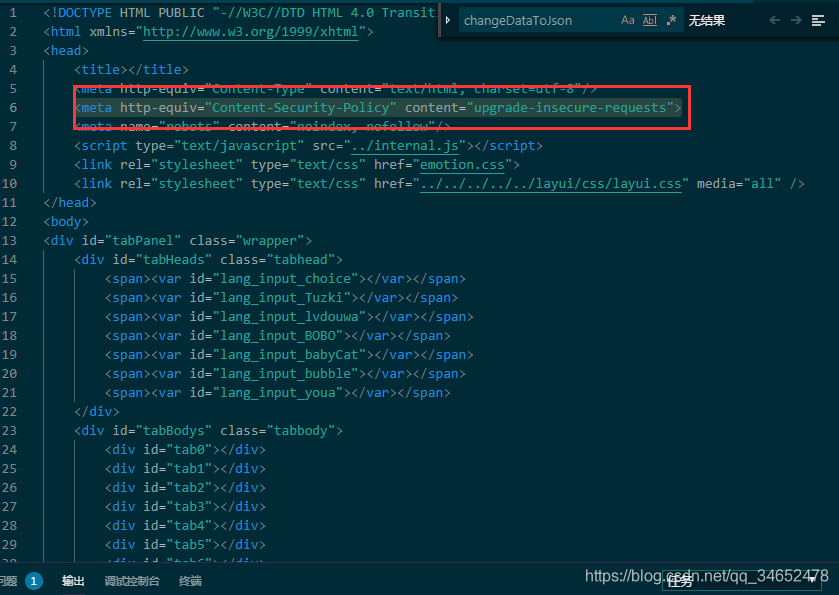This screenshot has height=595, width=839.
Task: Click the problems count badge 1
Action: [34, 581]
